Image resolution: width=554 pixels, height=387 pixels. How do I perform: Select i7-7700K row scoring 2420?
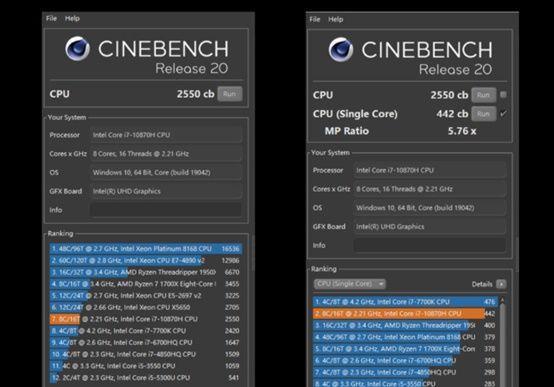(146, 331)
